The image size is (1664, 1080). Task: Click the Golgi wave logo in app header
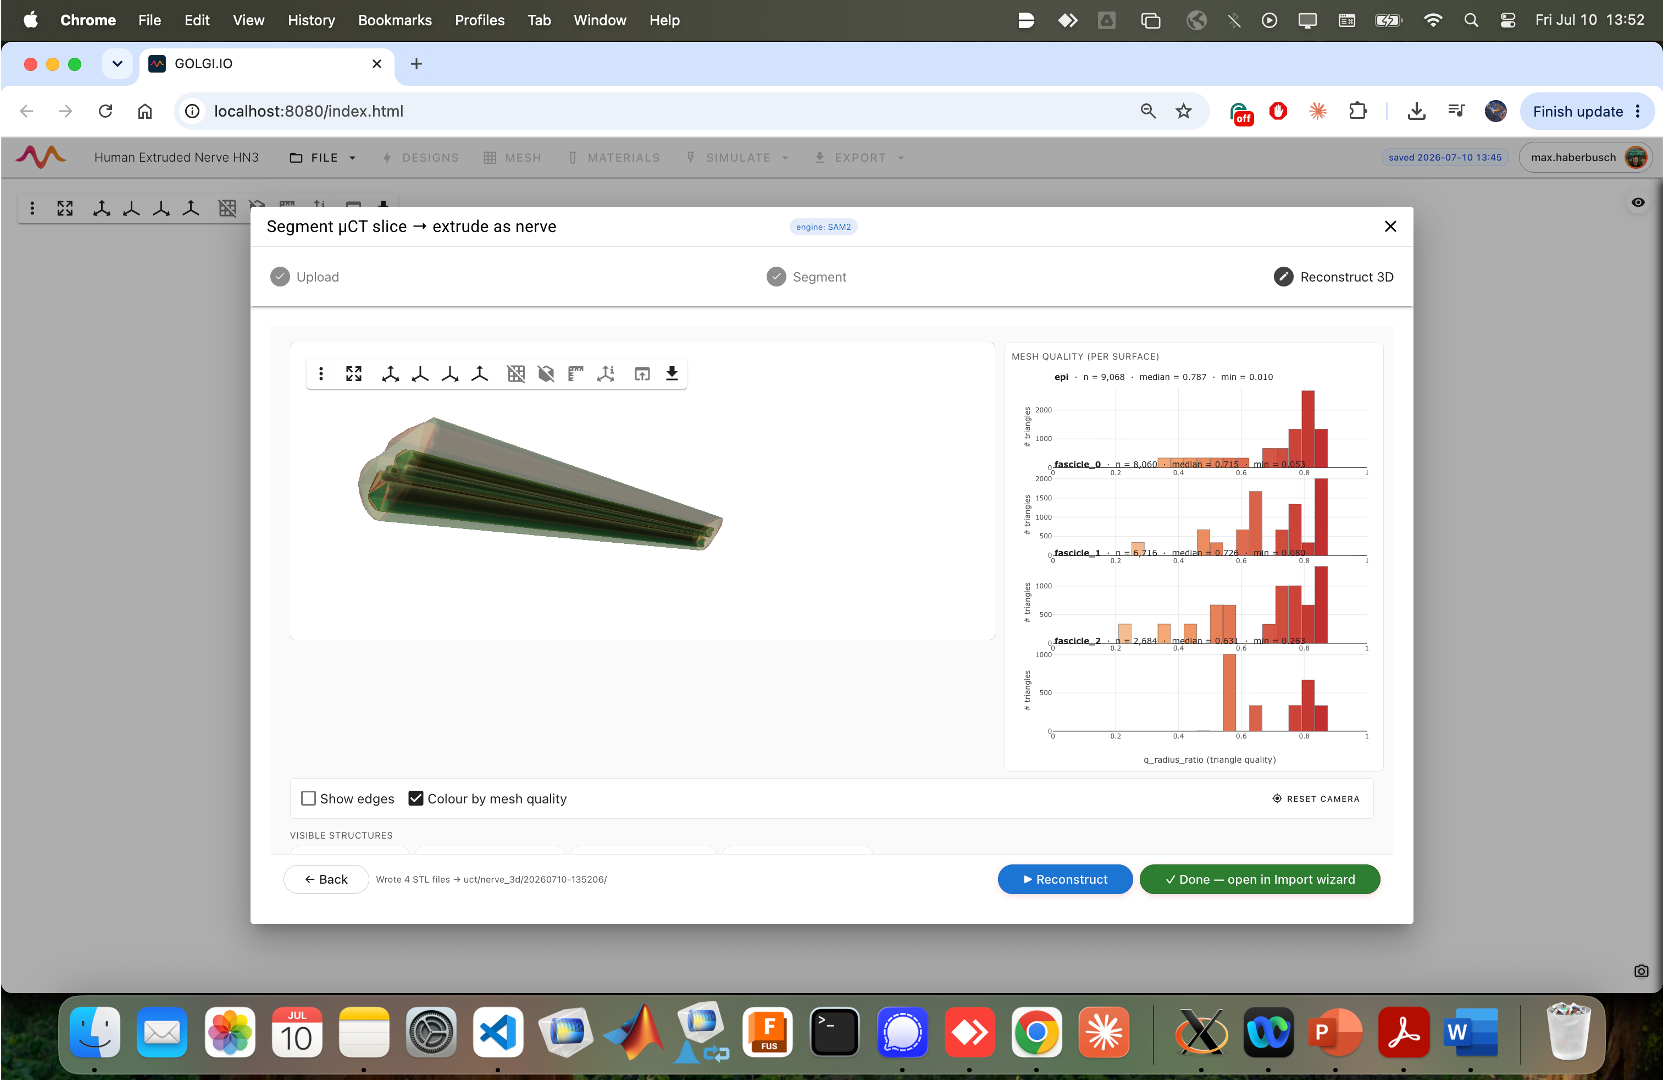(41, 157)
